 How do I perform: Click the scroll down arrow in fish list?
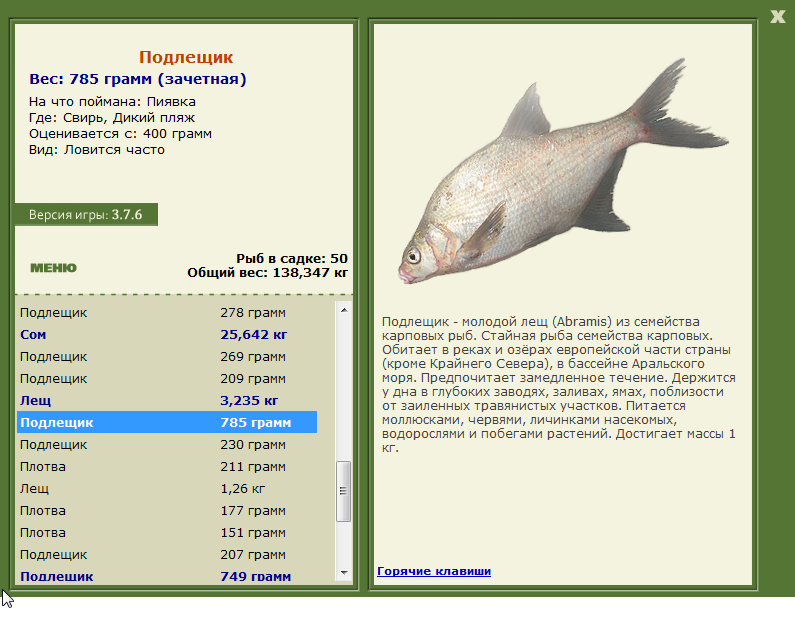tap(344, 572)
